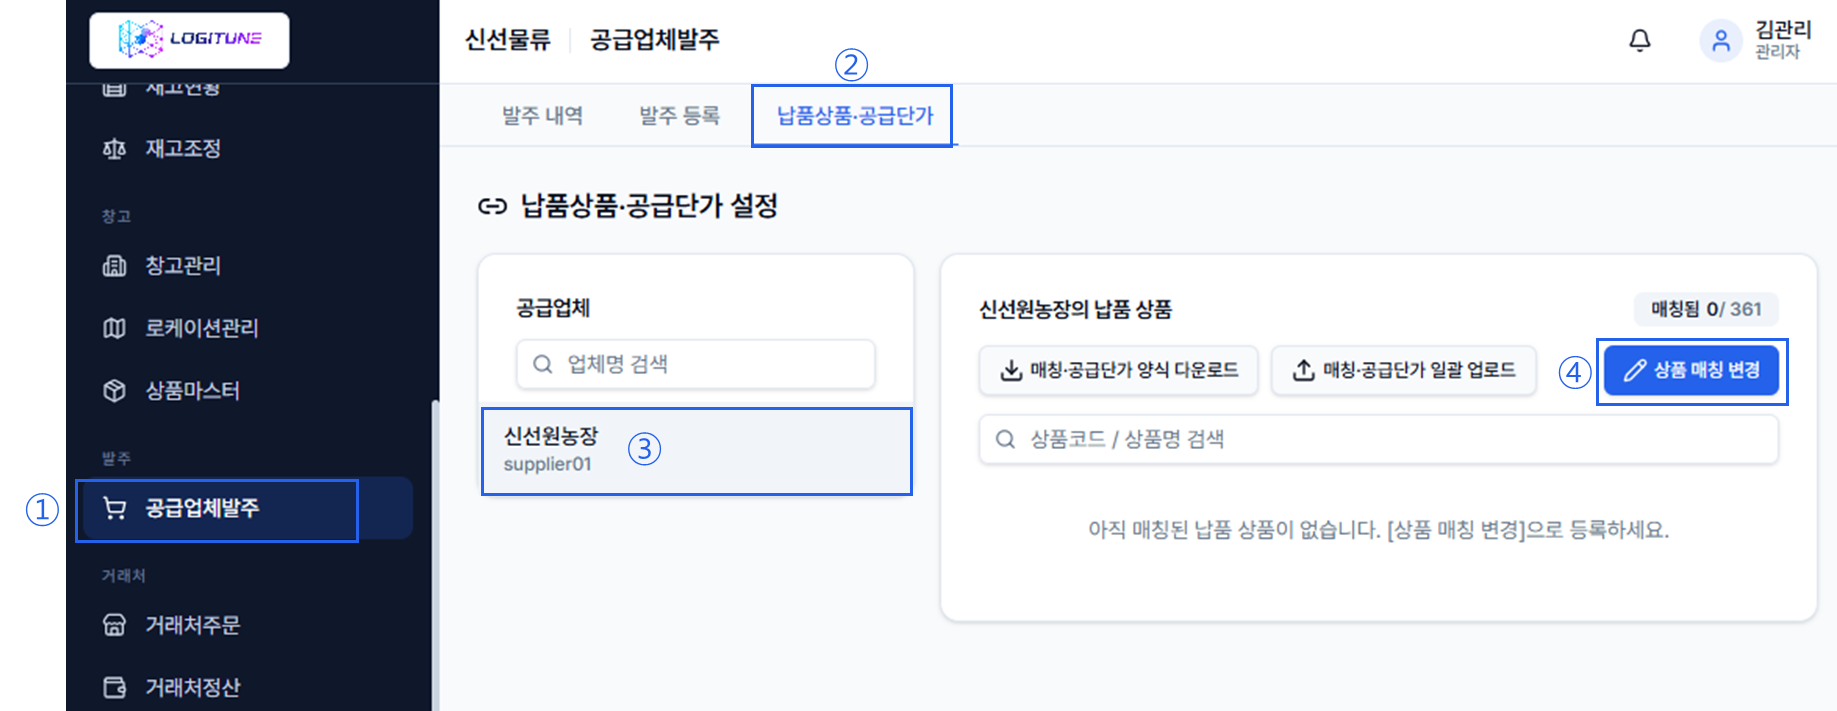Focus the 업체명 검색 input field
The image size is (1837, 711).
(696, 364)
